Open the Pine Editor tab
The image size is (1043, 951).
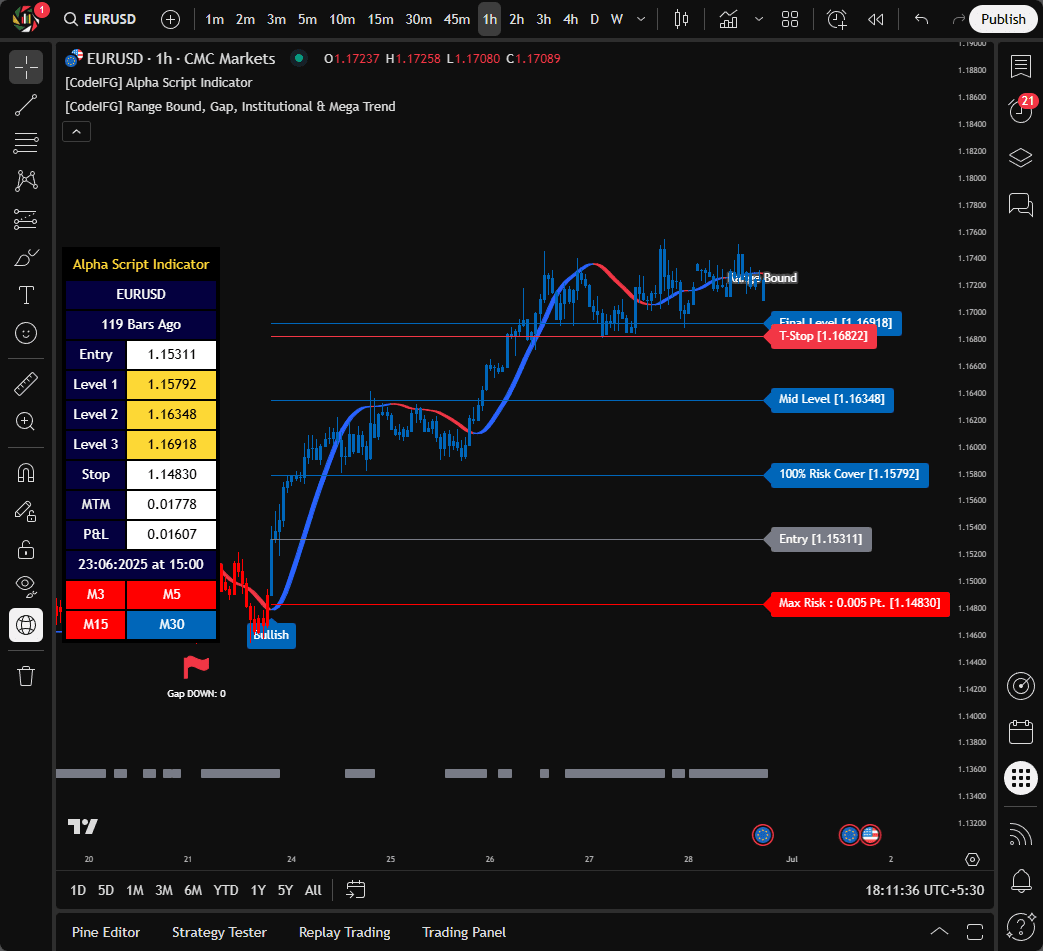(x=106, y=932)
